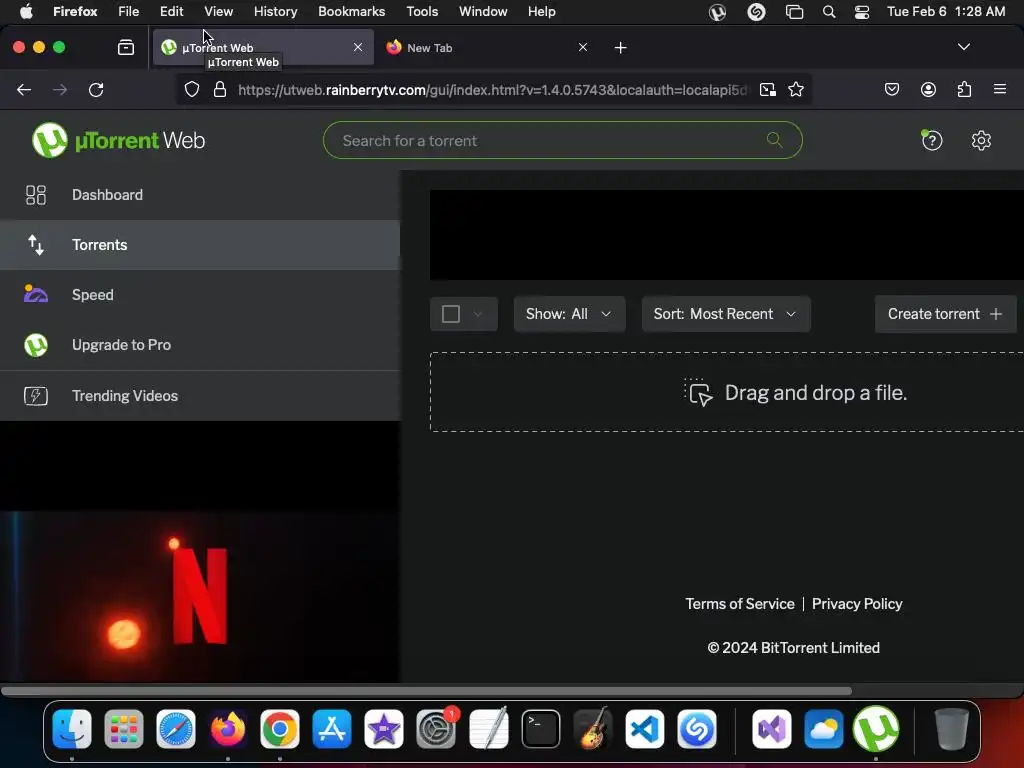Open the Shazam menu bar icon

coord(756,12)
